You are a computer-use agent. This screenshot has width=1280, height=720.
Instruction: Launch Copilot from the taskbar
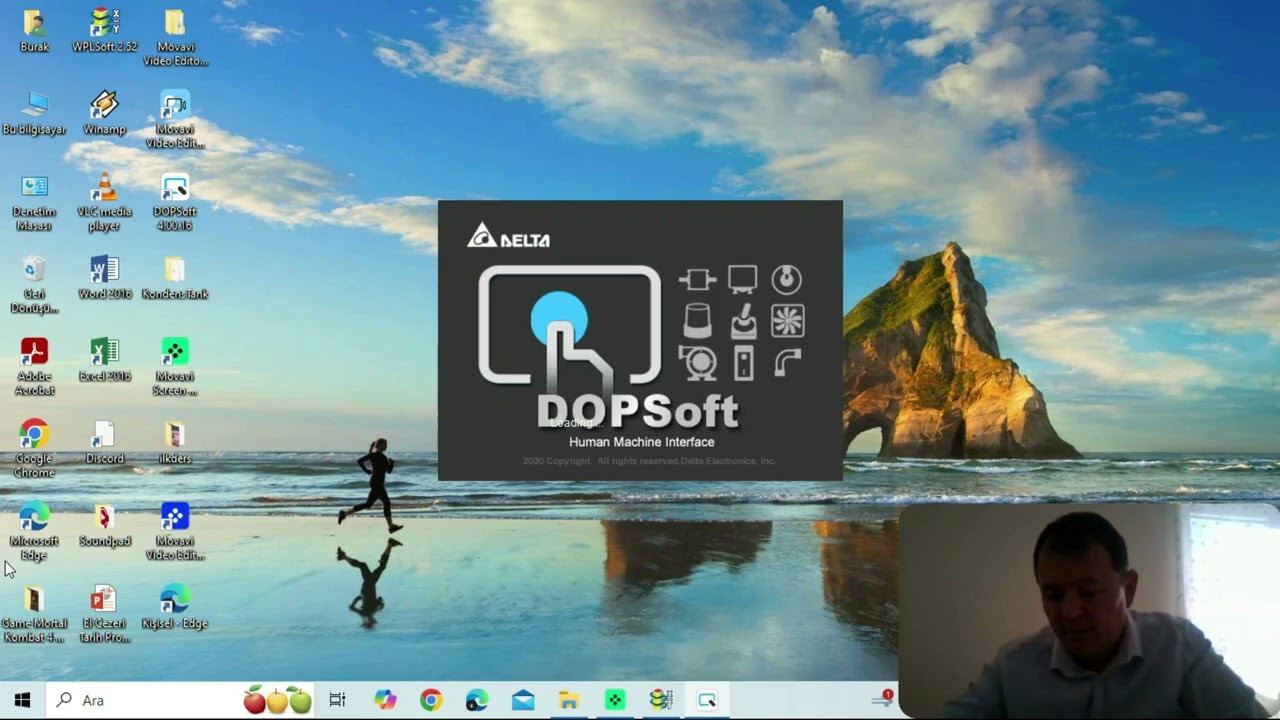385,700
